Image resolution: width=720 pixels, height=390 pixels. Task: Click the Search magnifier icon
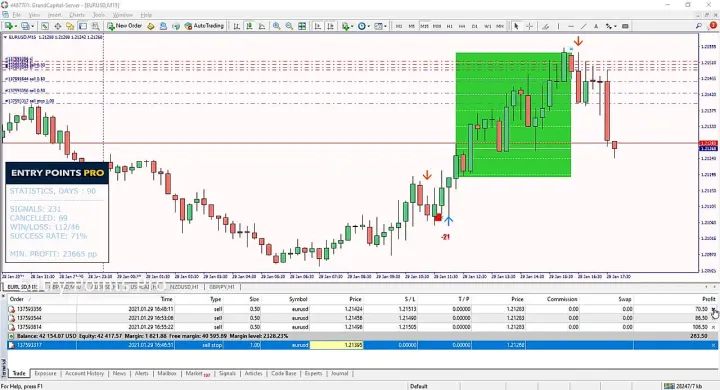coord(698,26)
